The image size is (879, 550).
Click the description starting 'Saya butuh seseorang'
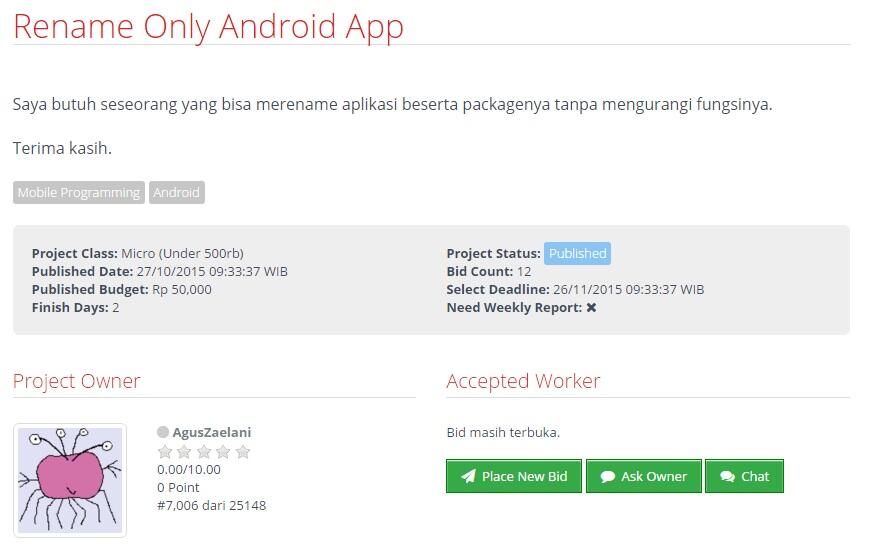[x=392, y=104]
